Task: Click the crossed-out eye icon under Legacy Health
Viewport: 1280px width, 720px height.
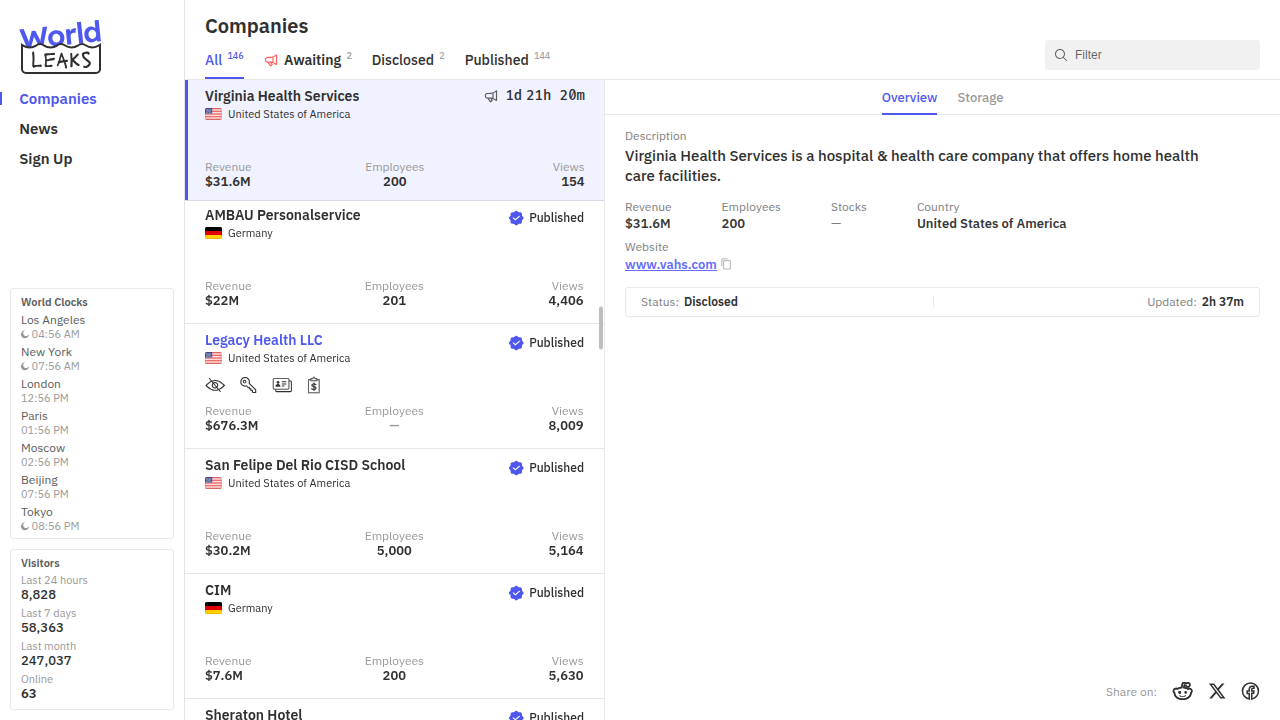Action: coord(214,385)
